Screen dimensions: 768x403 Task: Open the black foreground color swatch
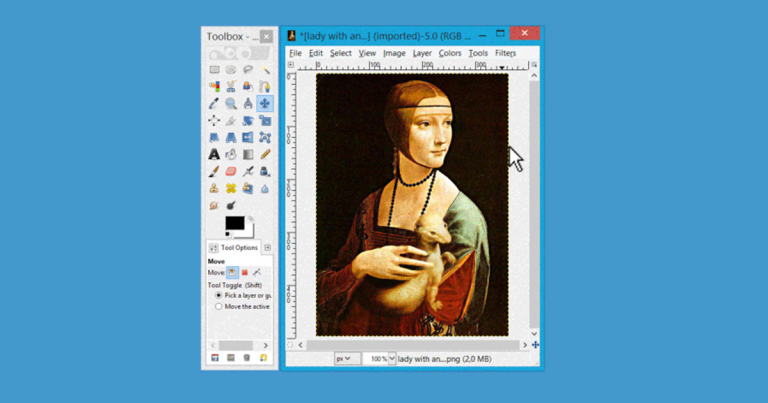(x=235, y=223)
